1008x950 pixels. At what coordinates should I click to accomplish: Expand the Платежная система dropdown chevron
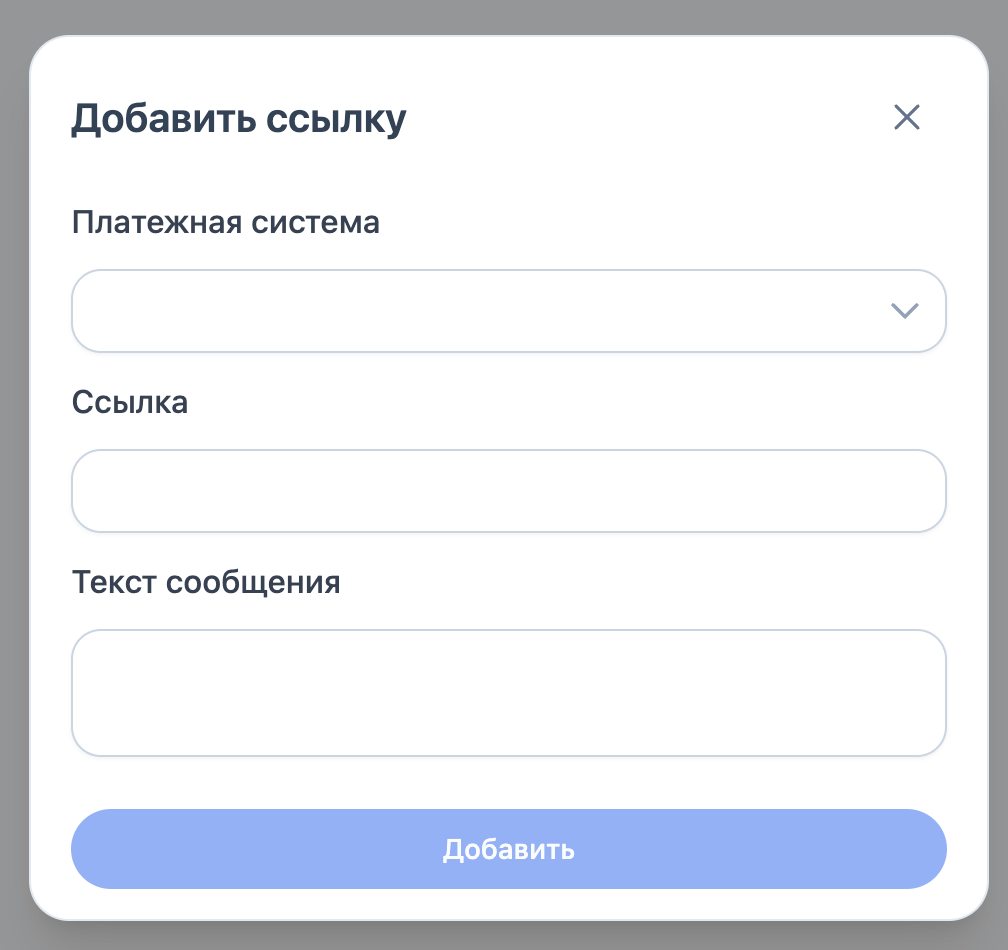(x=904, y=311)
